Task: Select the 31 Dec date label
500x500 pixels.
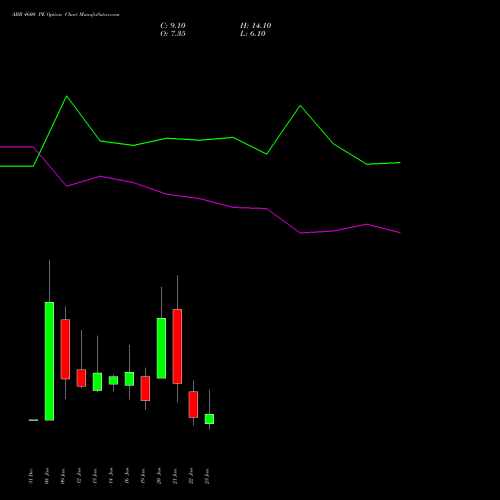Action: [31, 476]
